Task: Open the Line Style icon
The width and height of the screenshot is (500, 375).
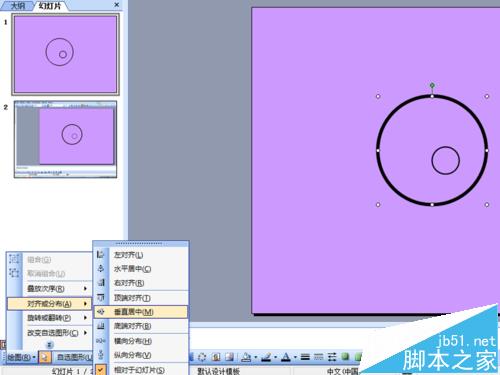Action: coord(305,357)
